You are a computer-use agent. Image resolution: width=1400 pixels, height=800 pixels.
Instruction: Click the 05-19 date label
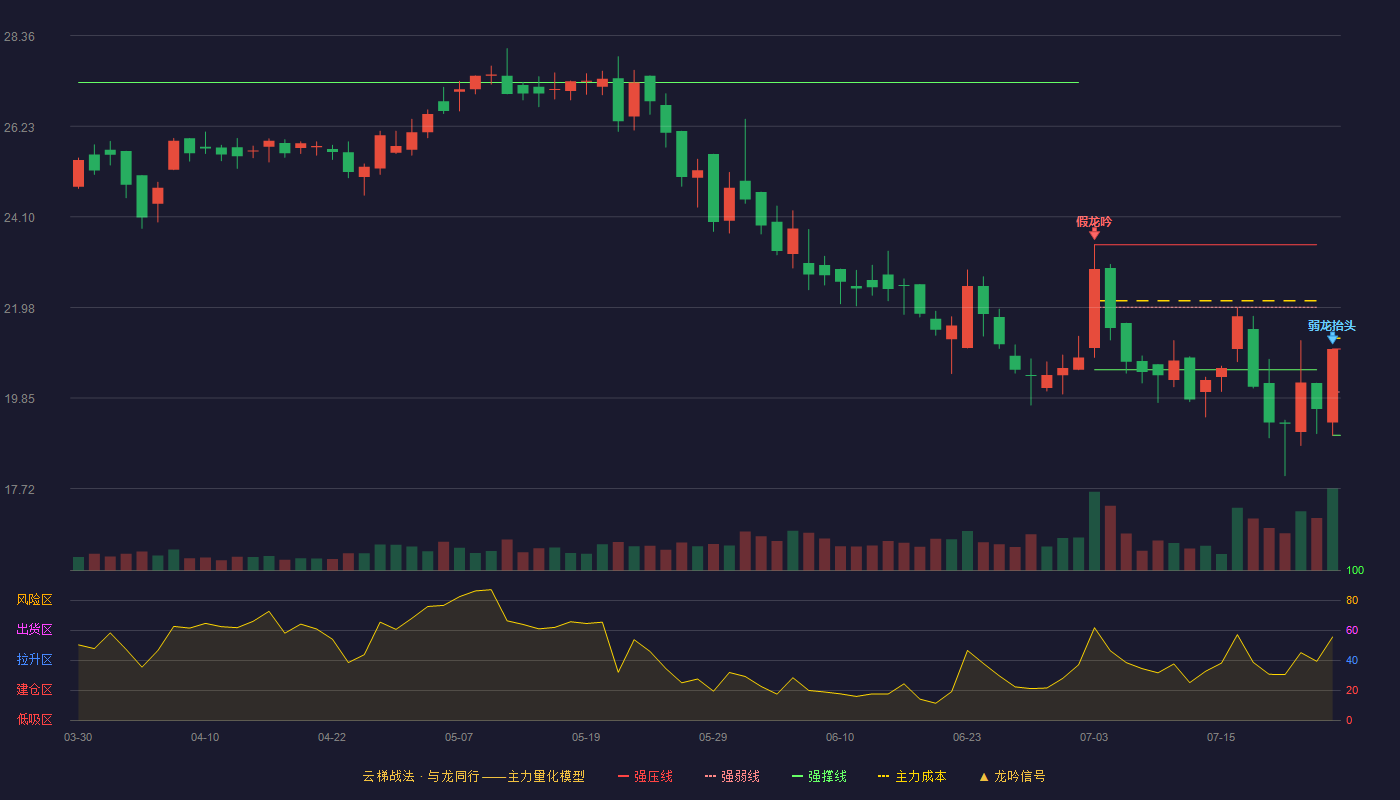(x=586, y=737)
